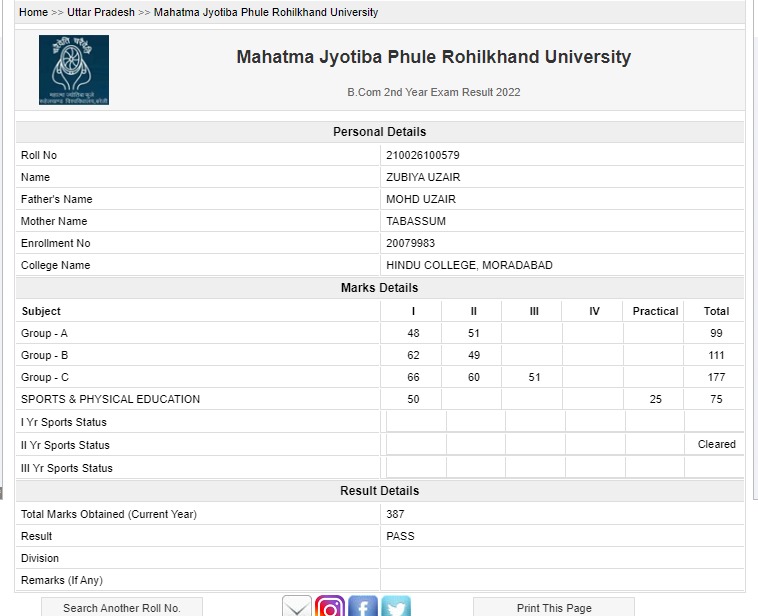Click the I Yr Sports Status label
758x616 pixels.
pos(63,422)
